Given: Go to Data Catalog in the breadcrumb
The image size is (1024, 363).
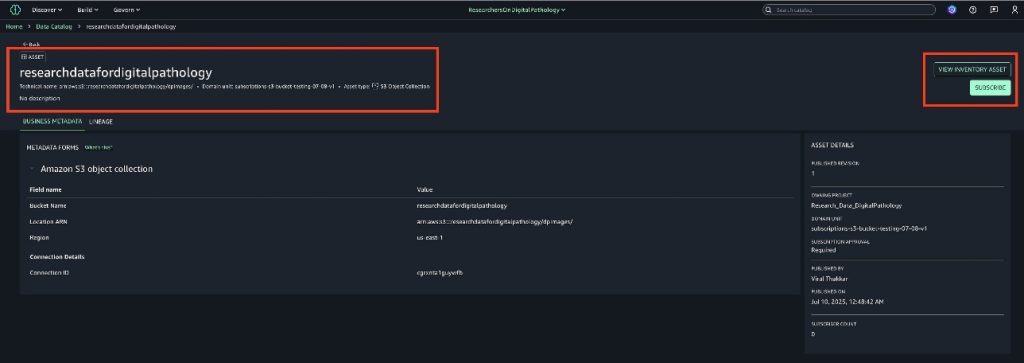Looking at the screenshot, I should click(54, 27).
